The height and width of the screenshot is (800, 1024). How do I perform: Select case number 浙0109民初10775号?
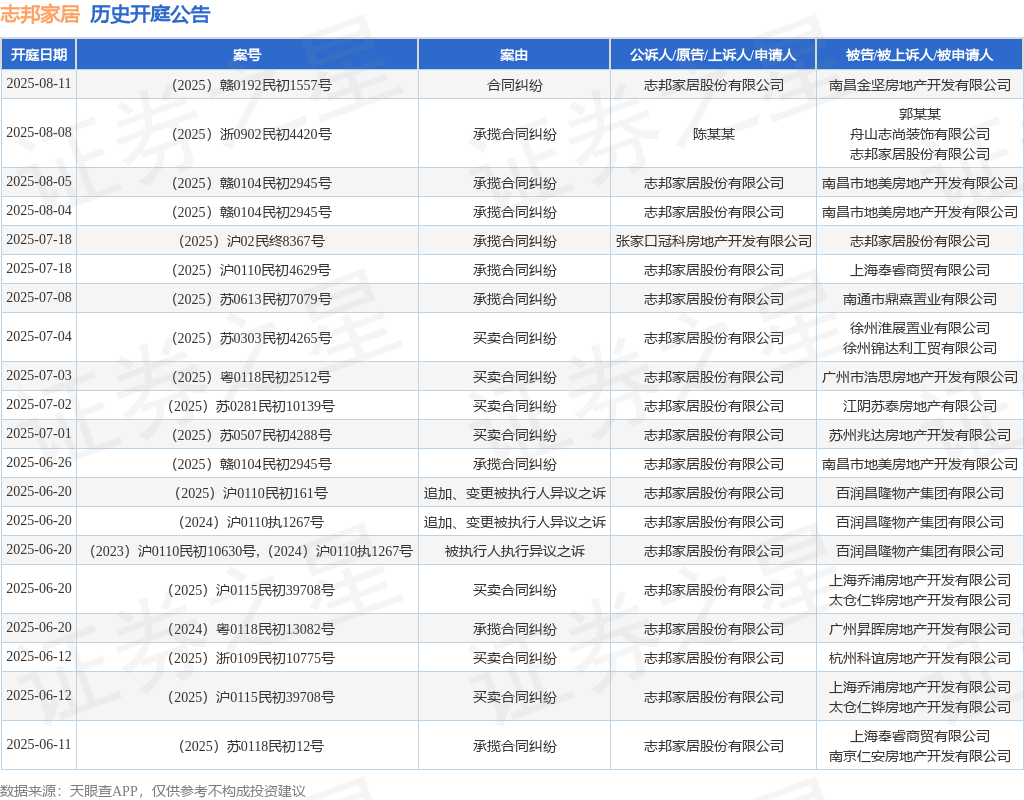pyautogui.click(x=251, y=658)
